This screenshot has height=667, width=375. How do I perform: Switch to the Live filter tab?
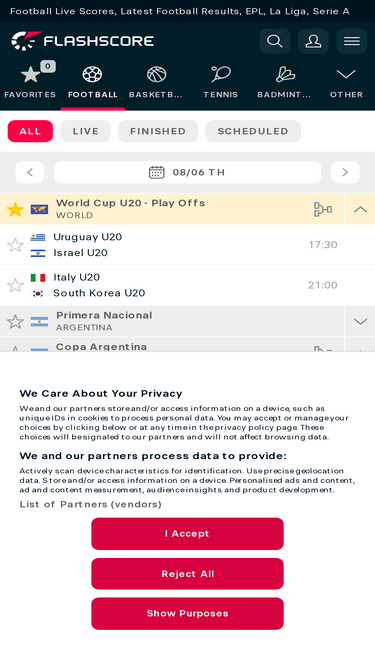(x=85, y=131)
